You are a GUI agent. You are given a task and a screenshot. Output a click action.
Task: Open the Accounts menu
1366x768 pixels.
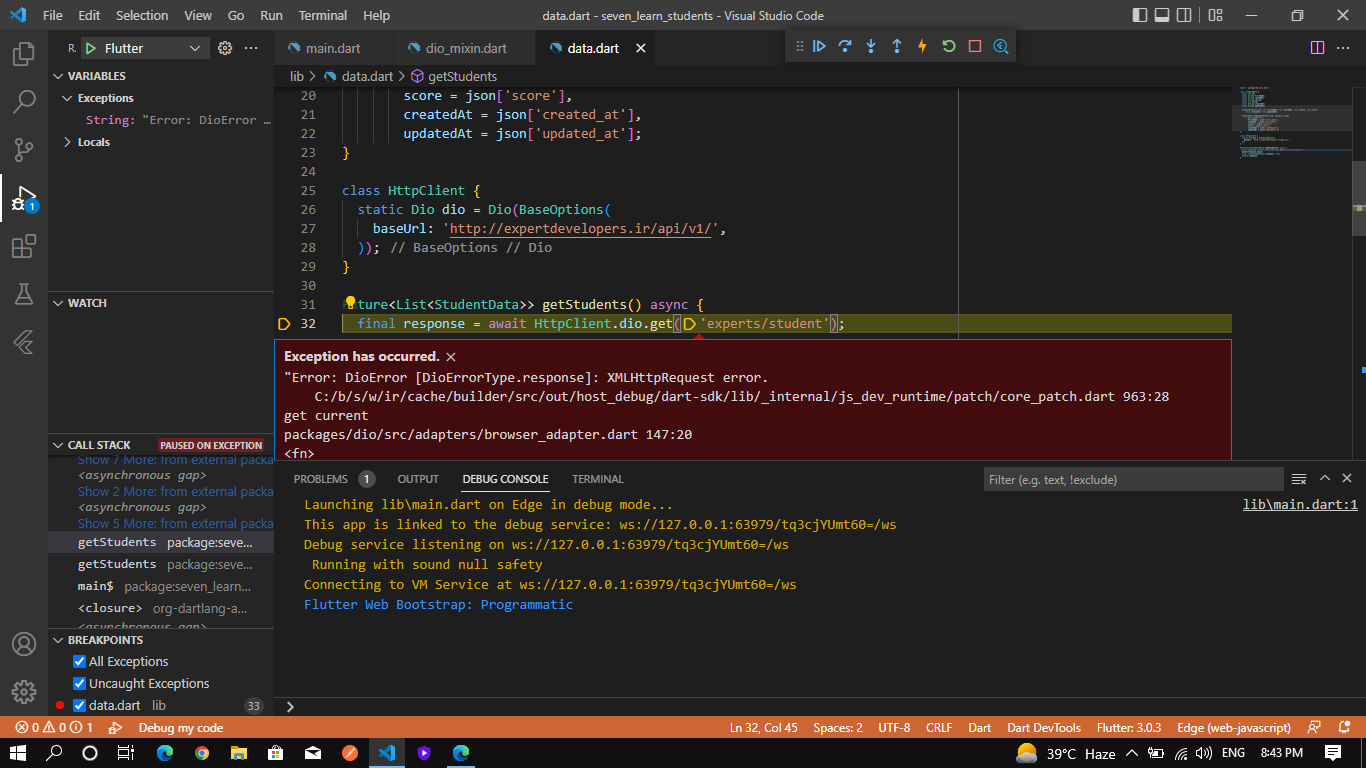tap(24, 644)
